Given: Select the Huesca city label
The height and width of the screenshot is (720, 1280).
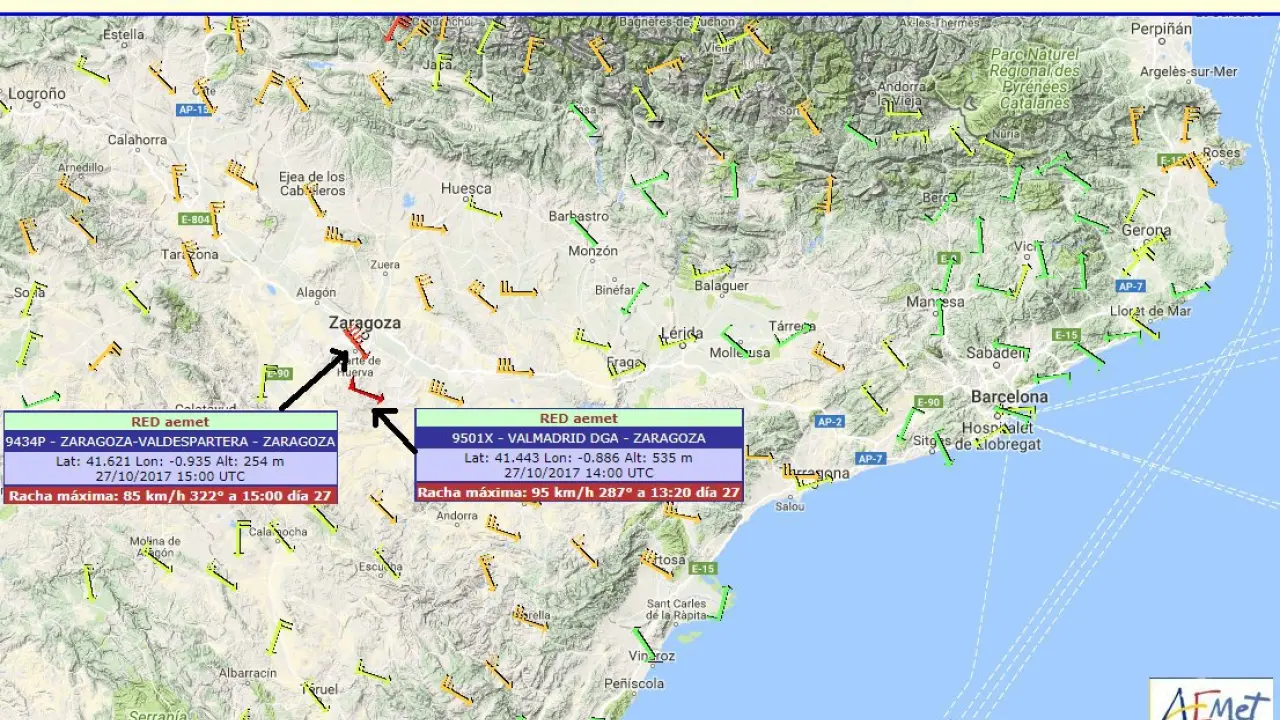Looking at the screenshot, I should coord(466,188).
